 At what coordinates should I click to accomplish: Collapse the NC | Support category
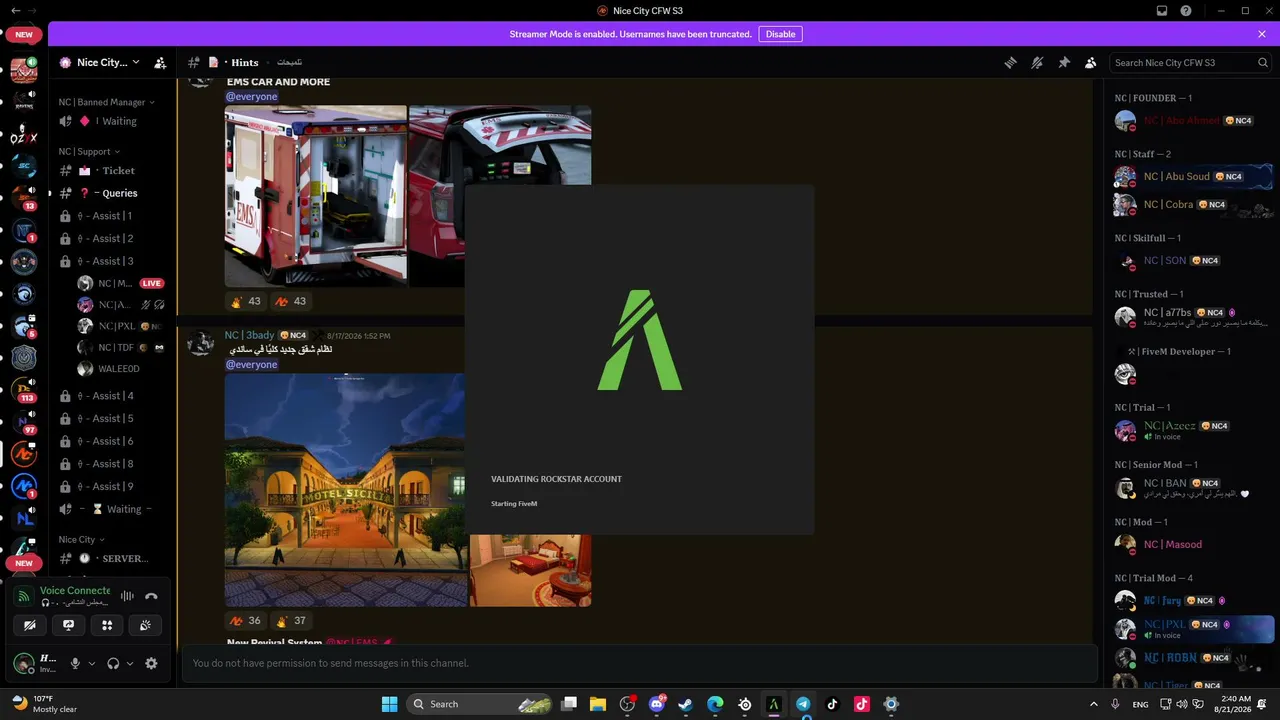89,152
